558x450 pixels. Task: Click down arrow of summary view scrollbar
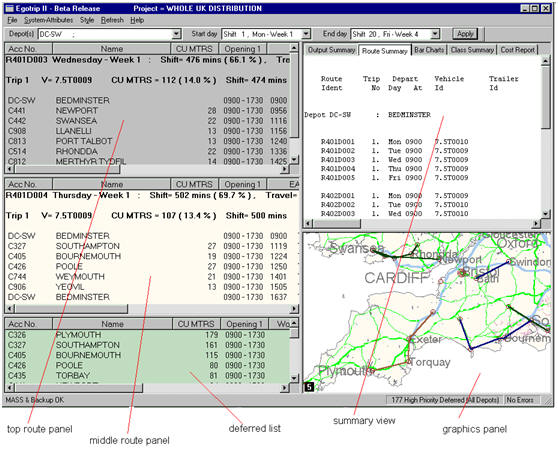[545, 214]
